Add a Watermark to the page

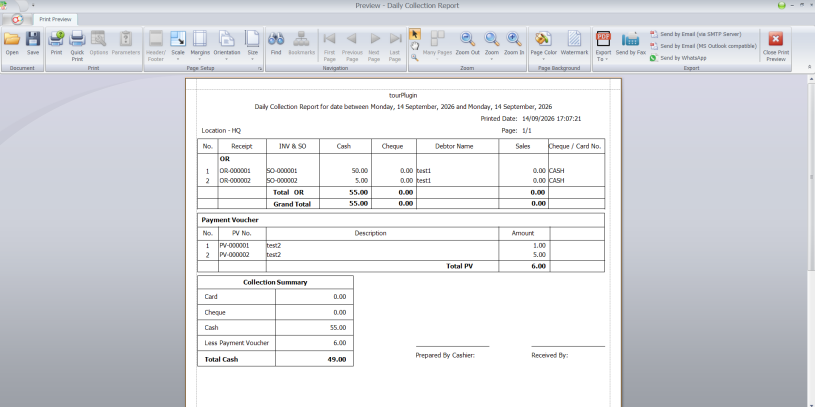pos(574,44)
